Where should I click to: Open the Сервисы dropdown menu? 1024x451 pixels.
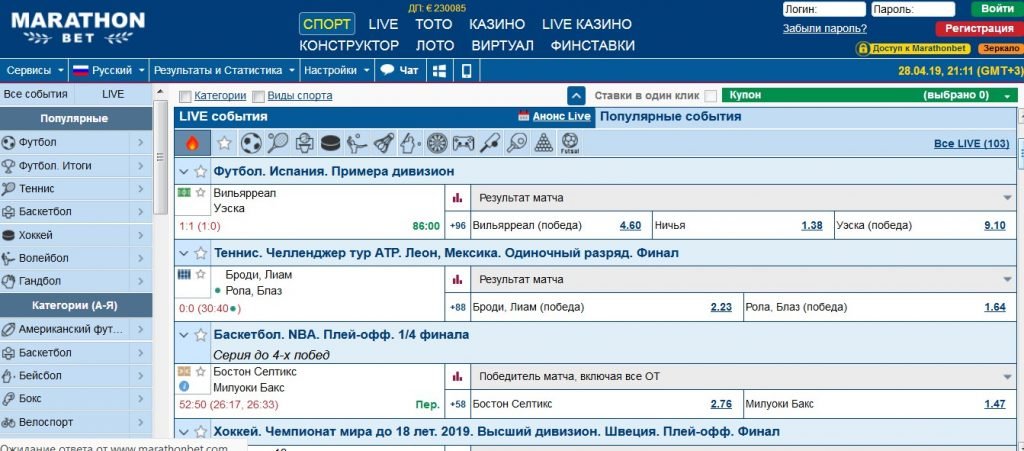click(35, 70)
